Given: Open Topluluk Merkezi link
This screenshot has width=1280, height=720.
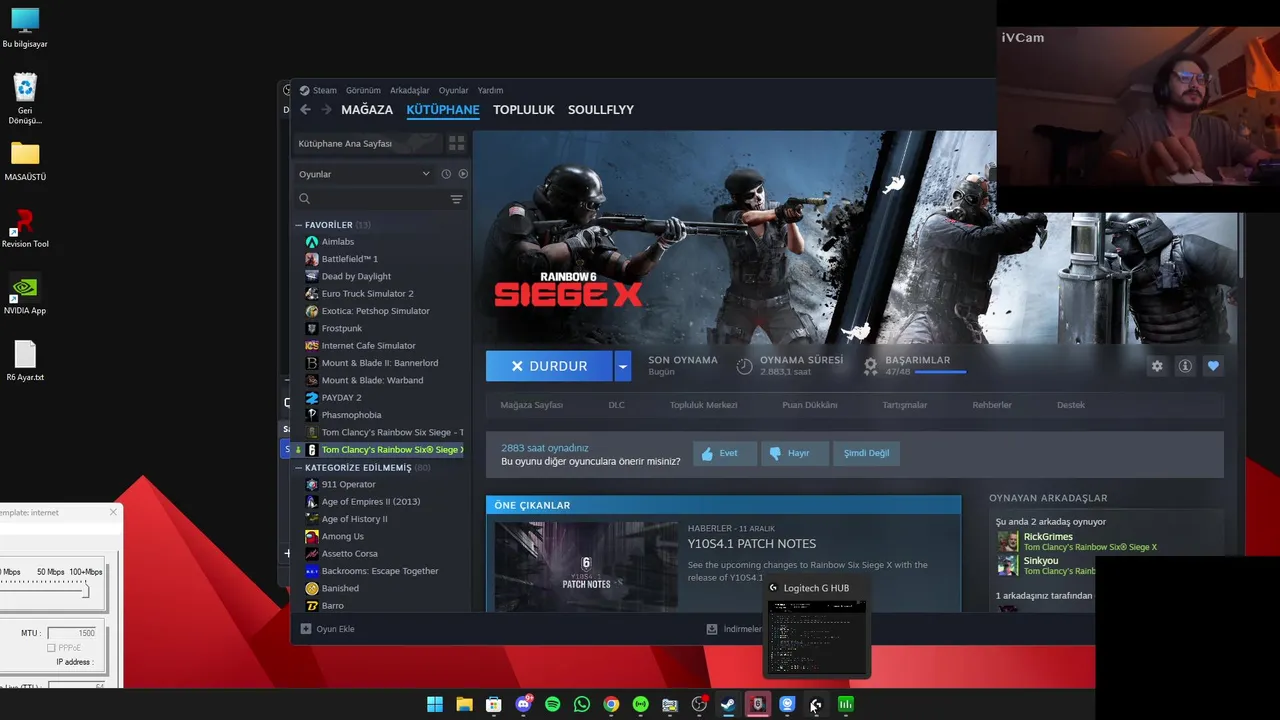Looking at the screenshot, I should pyautogui.click(x=703, y=405).
